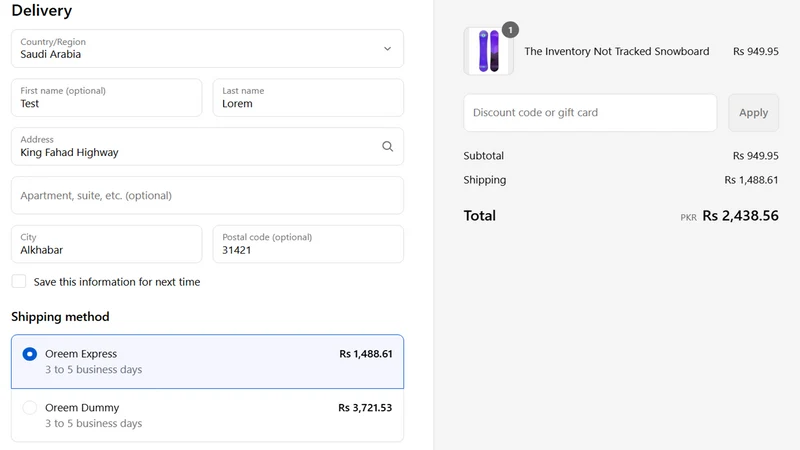Click the address search magnifier icon
The image size is (800, 450).
click(387, 146)
